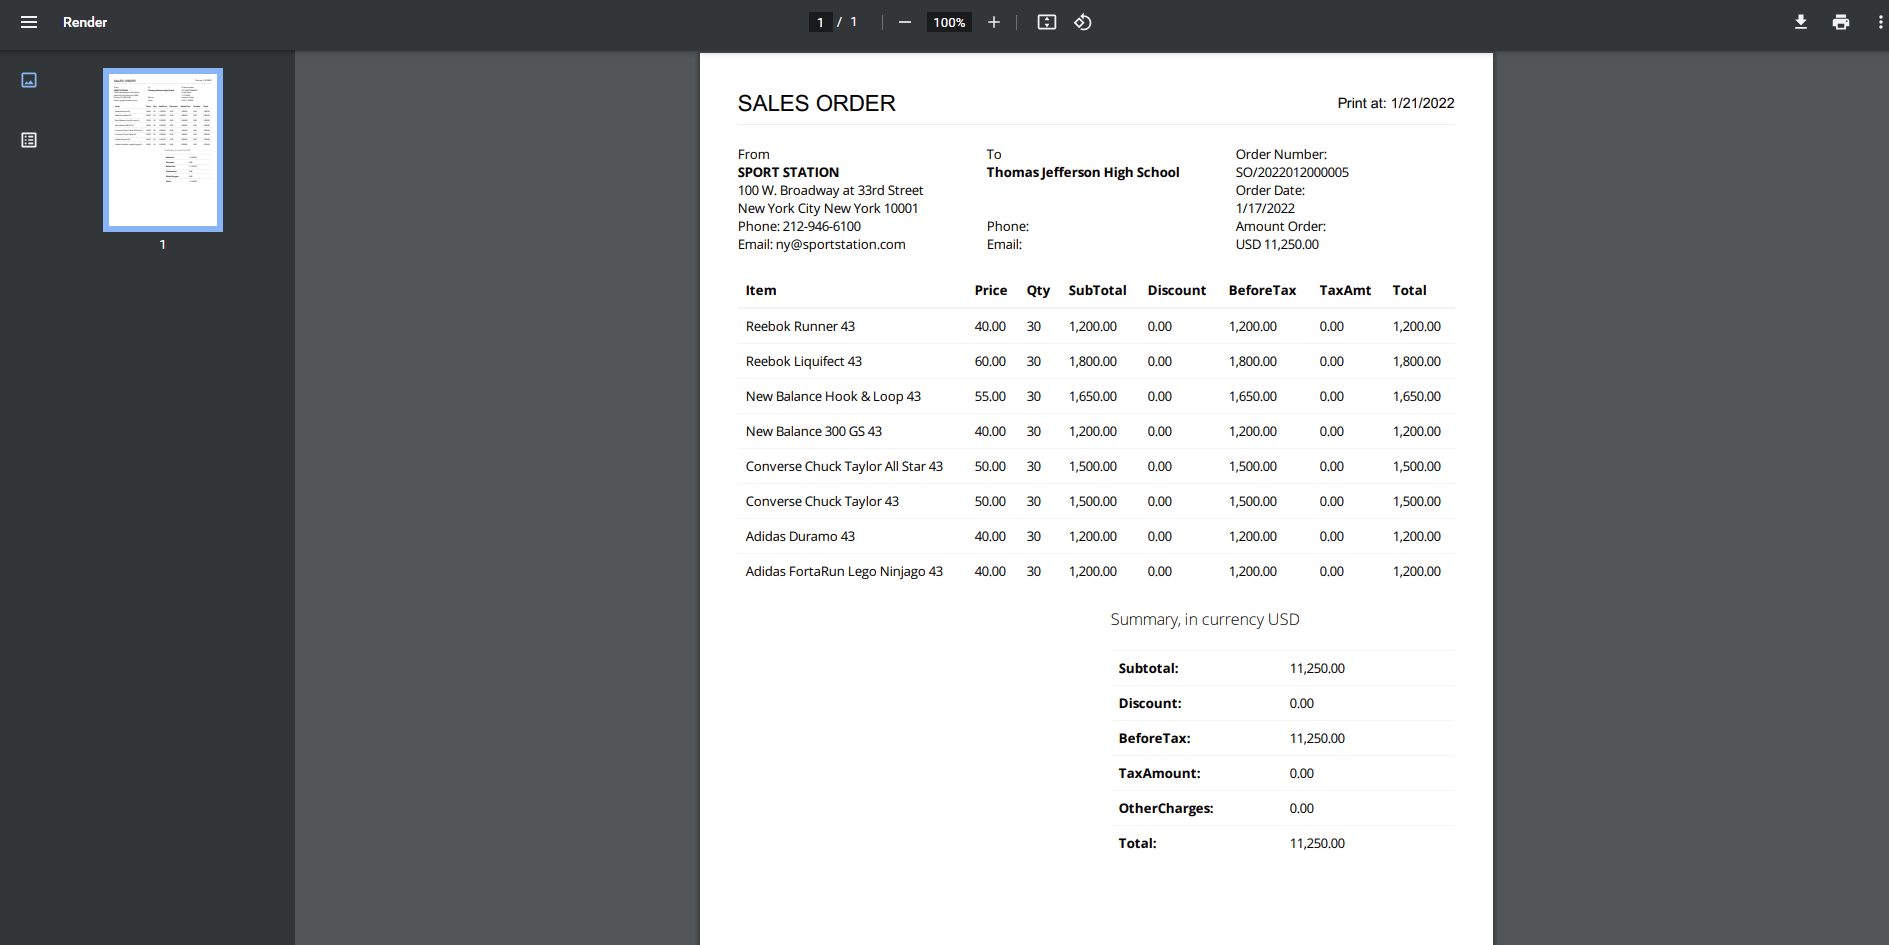Click the Total amount 11,250.00
Image resolution: width=1889 pixels, height=945 pixels.
click(1317, 843)
